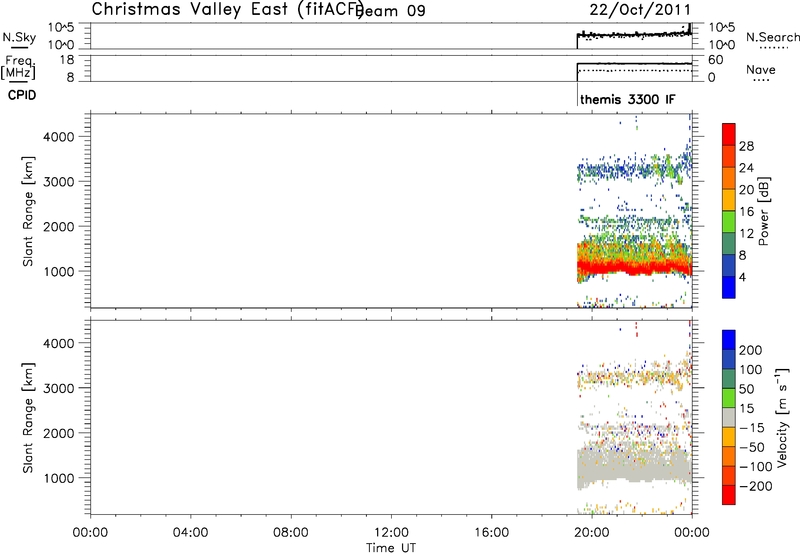This screenshot has height=554, width=800.
Task: Click the '4000' tick of the power panel
Action: point(59,137)
